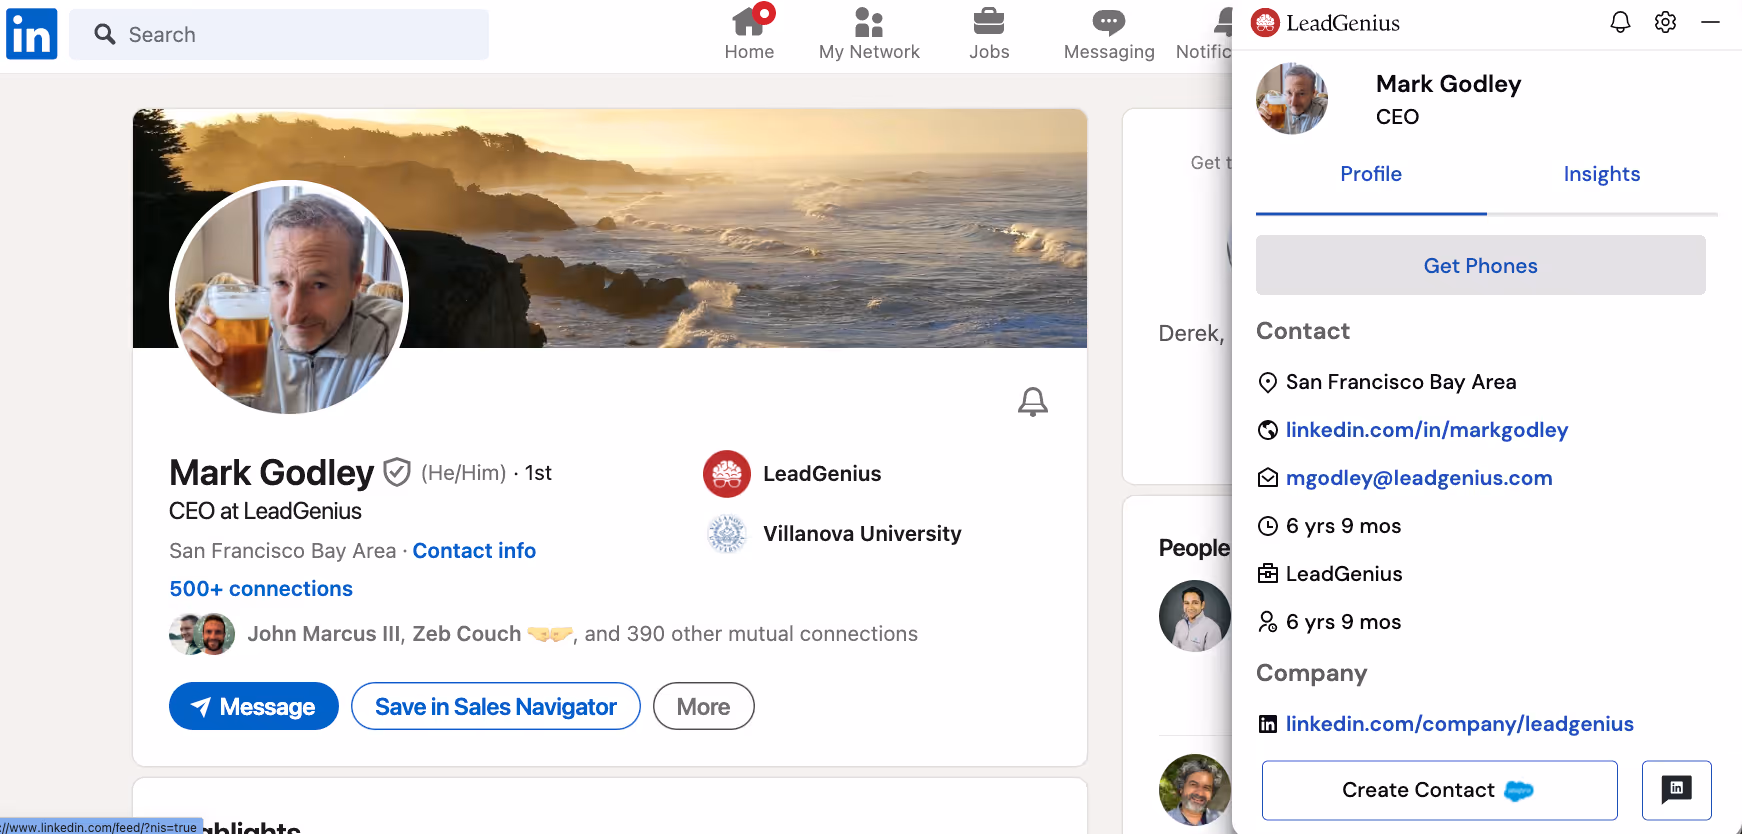This screenshot has width=1742, height=834.
Task: Click the briefcase icon beside LeadGenius
Action: [1267, 574]
